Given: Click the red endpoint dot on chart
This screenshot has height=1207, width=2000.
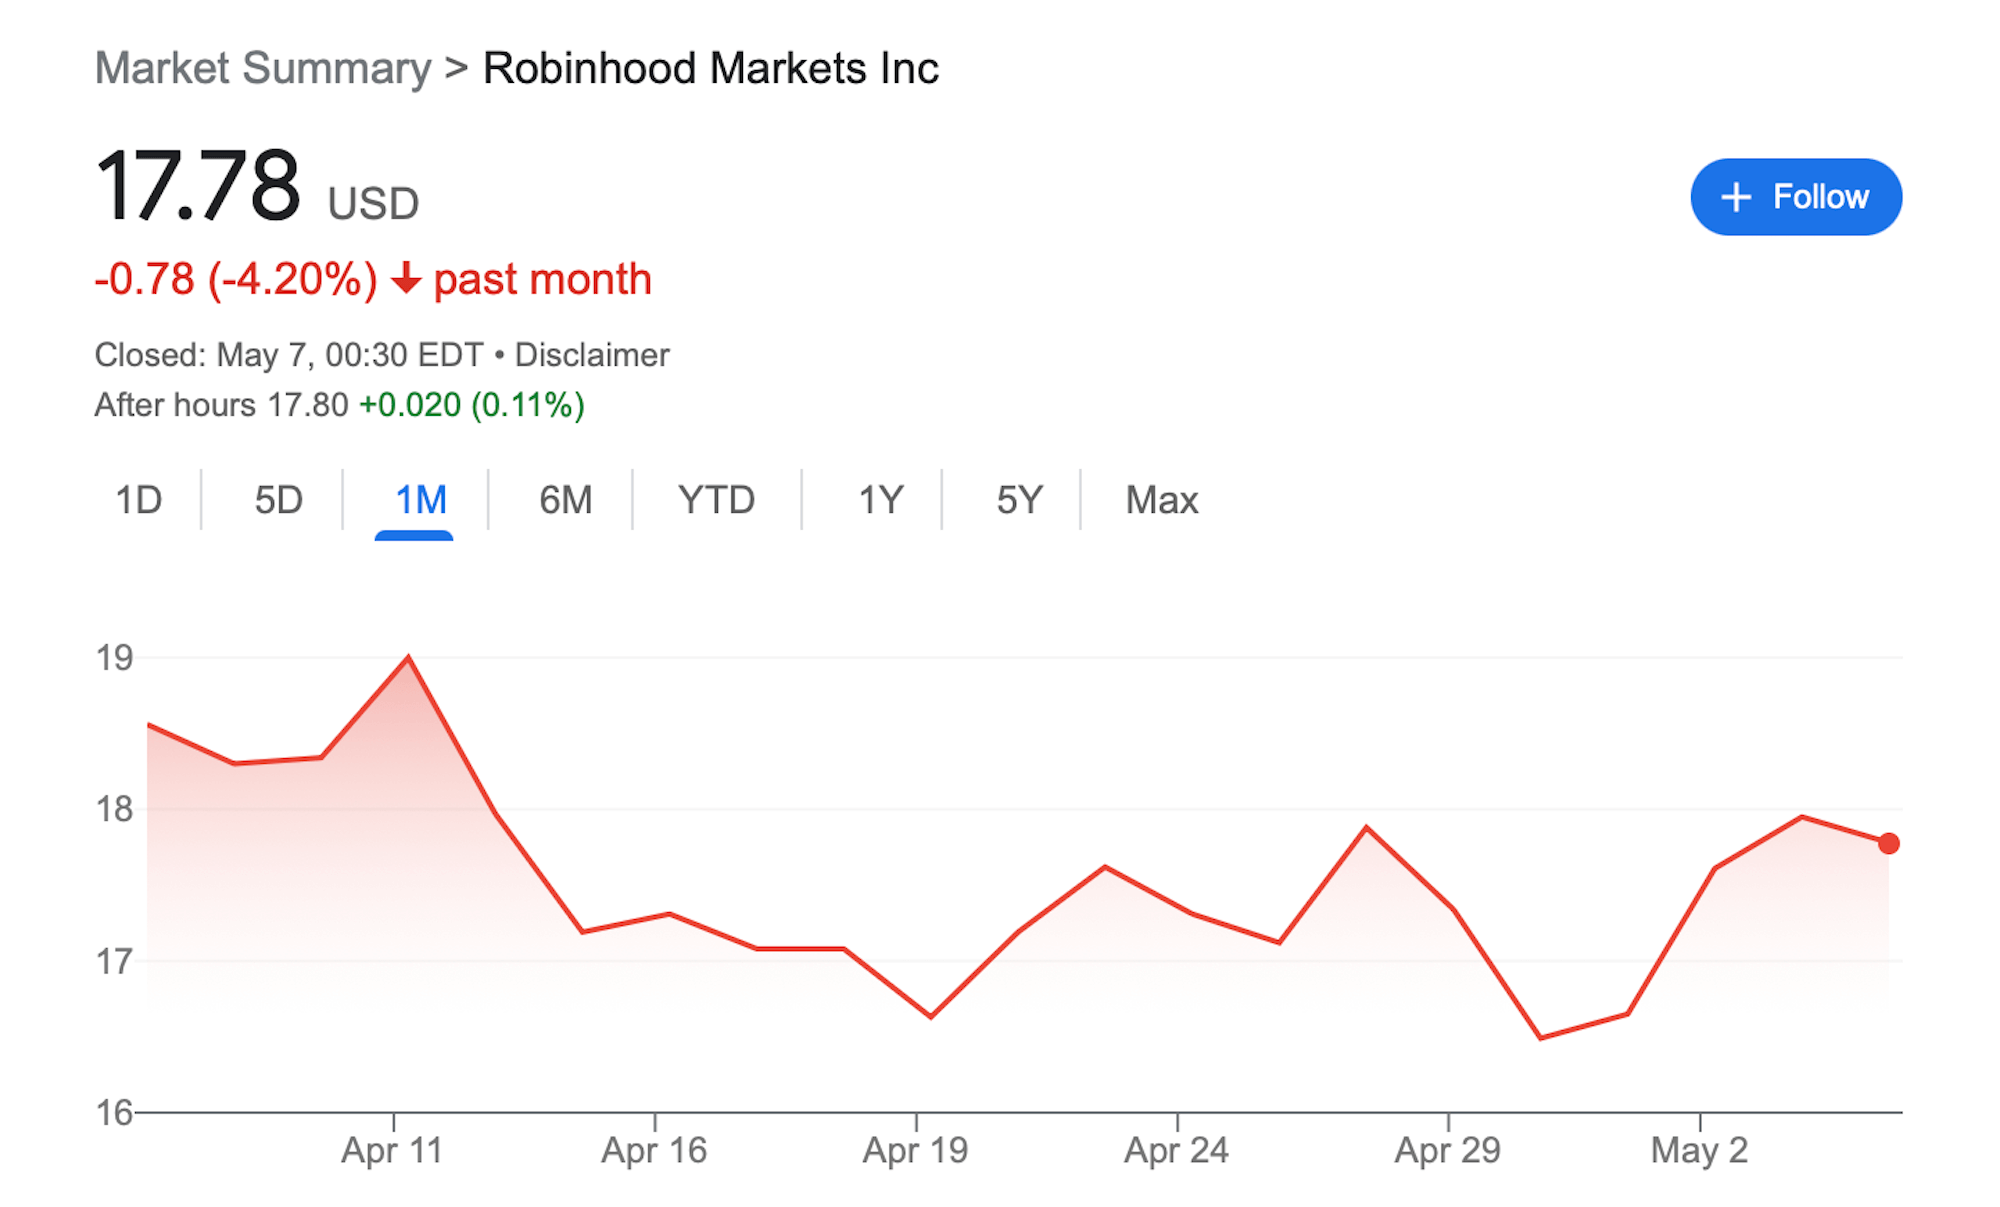Looking at the screenshot, I should 1888,844.
